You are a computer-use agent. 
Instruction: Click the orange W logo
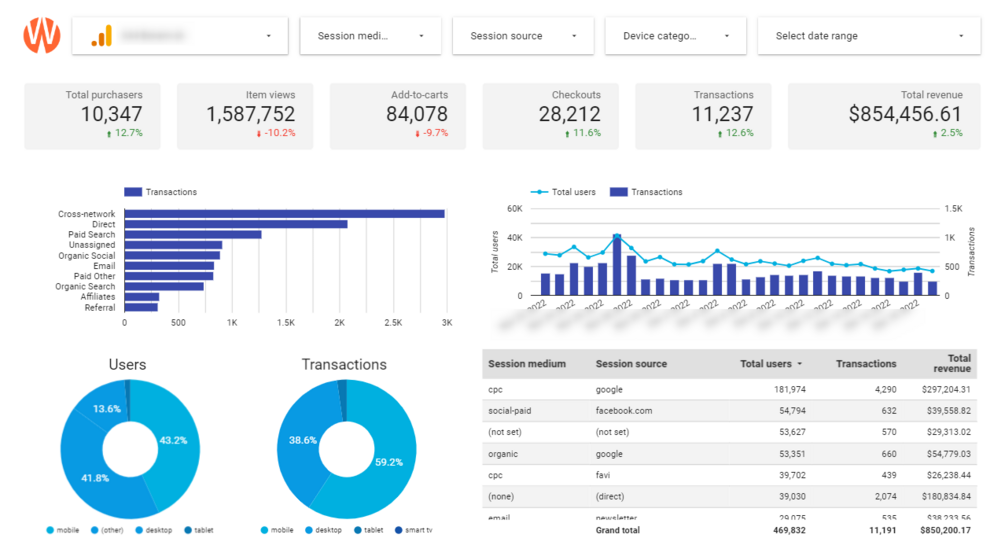(42, 35)
